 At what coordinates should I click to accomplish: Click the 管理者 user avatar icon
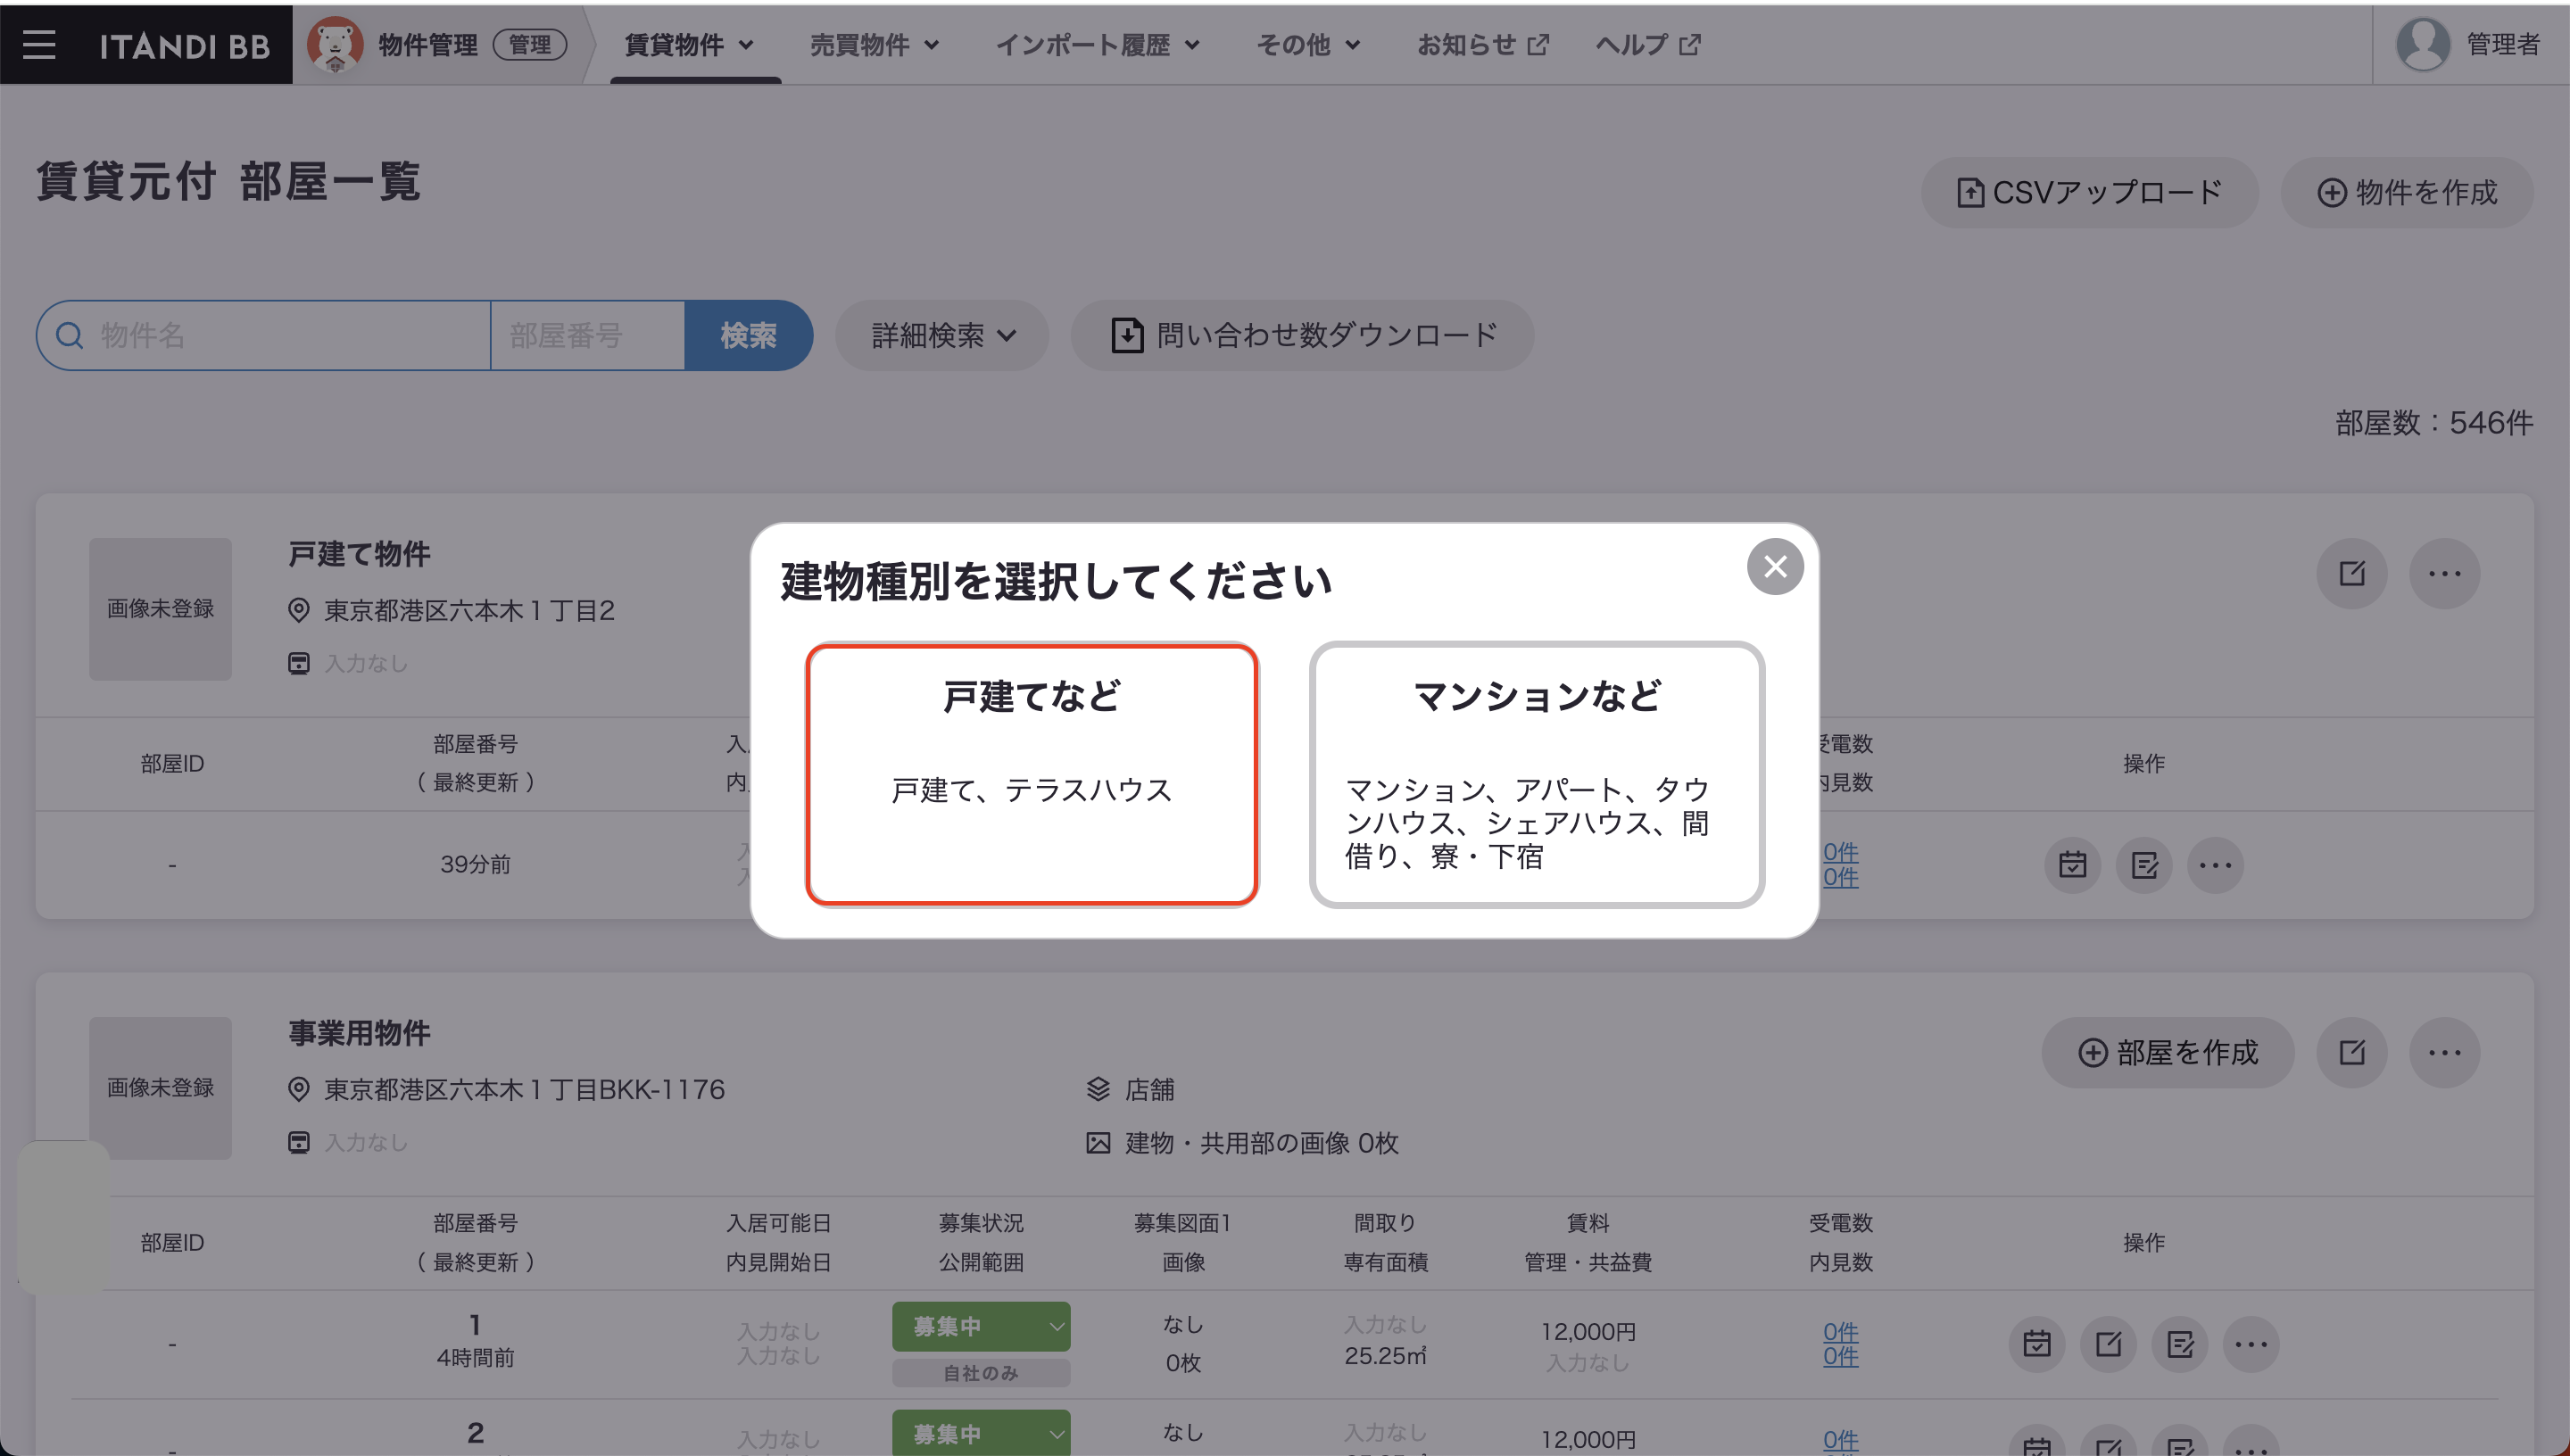2423,45
